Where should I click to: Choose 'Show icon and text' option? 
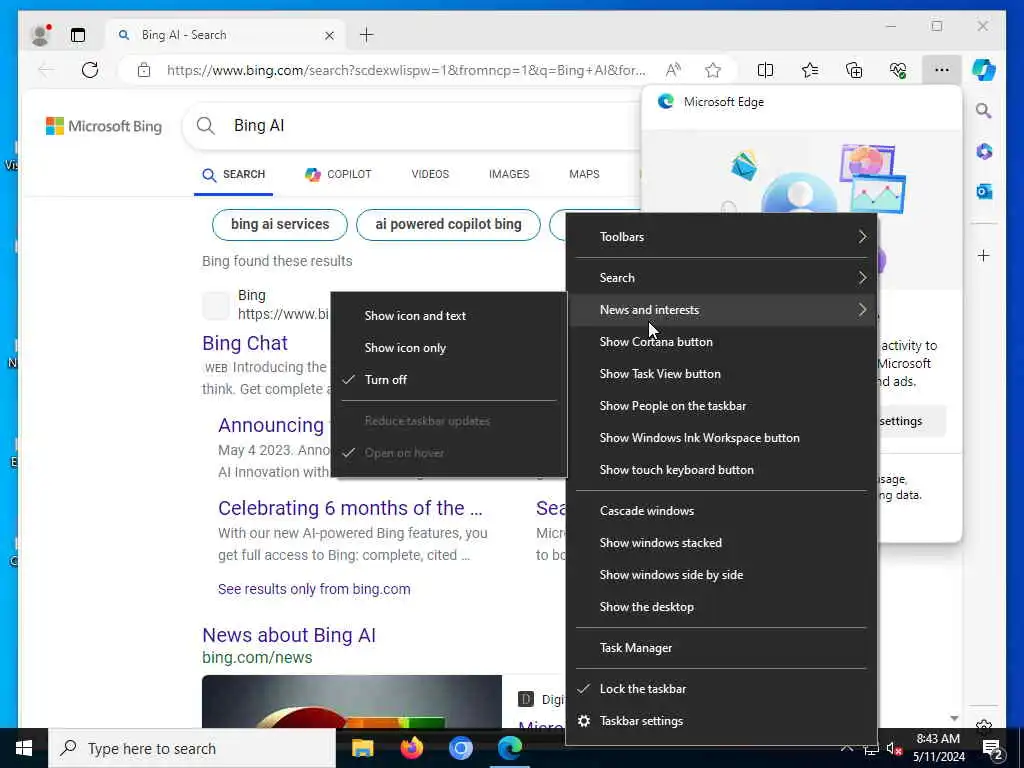click(x=449, y=315)
